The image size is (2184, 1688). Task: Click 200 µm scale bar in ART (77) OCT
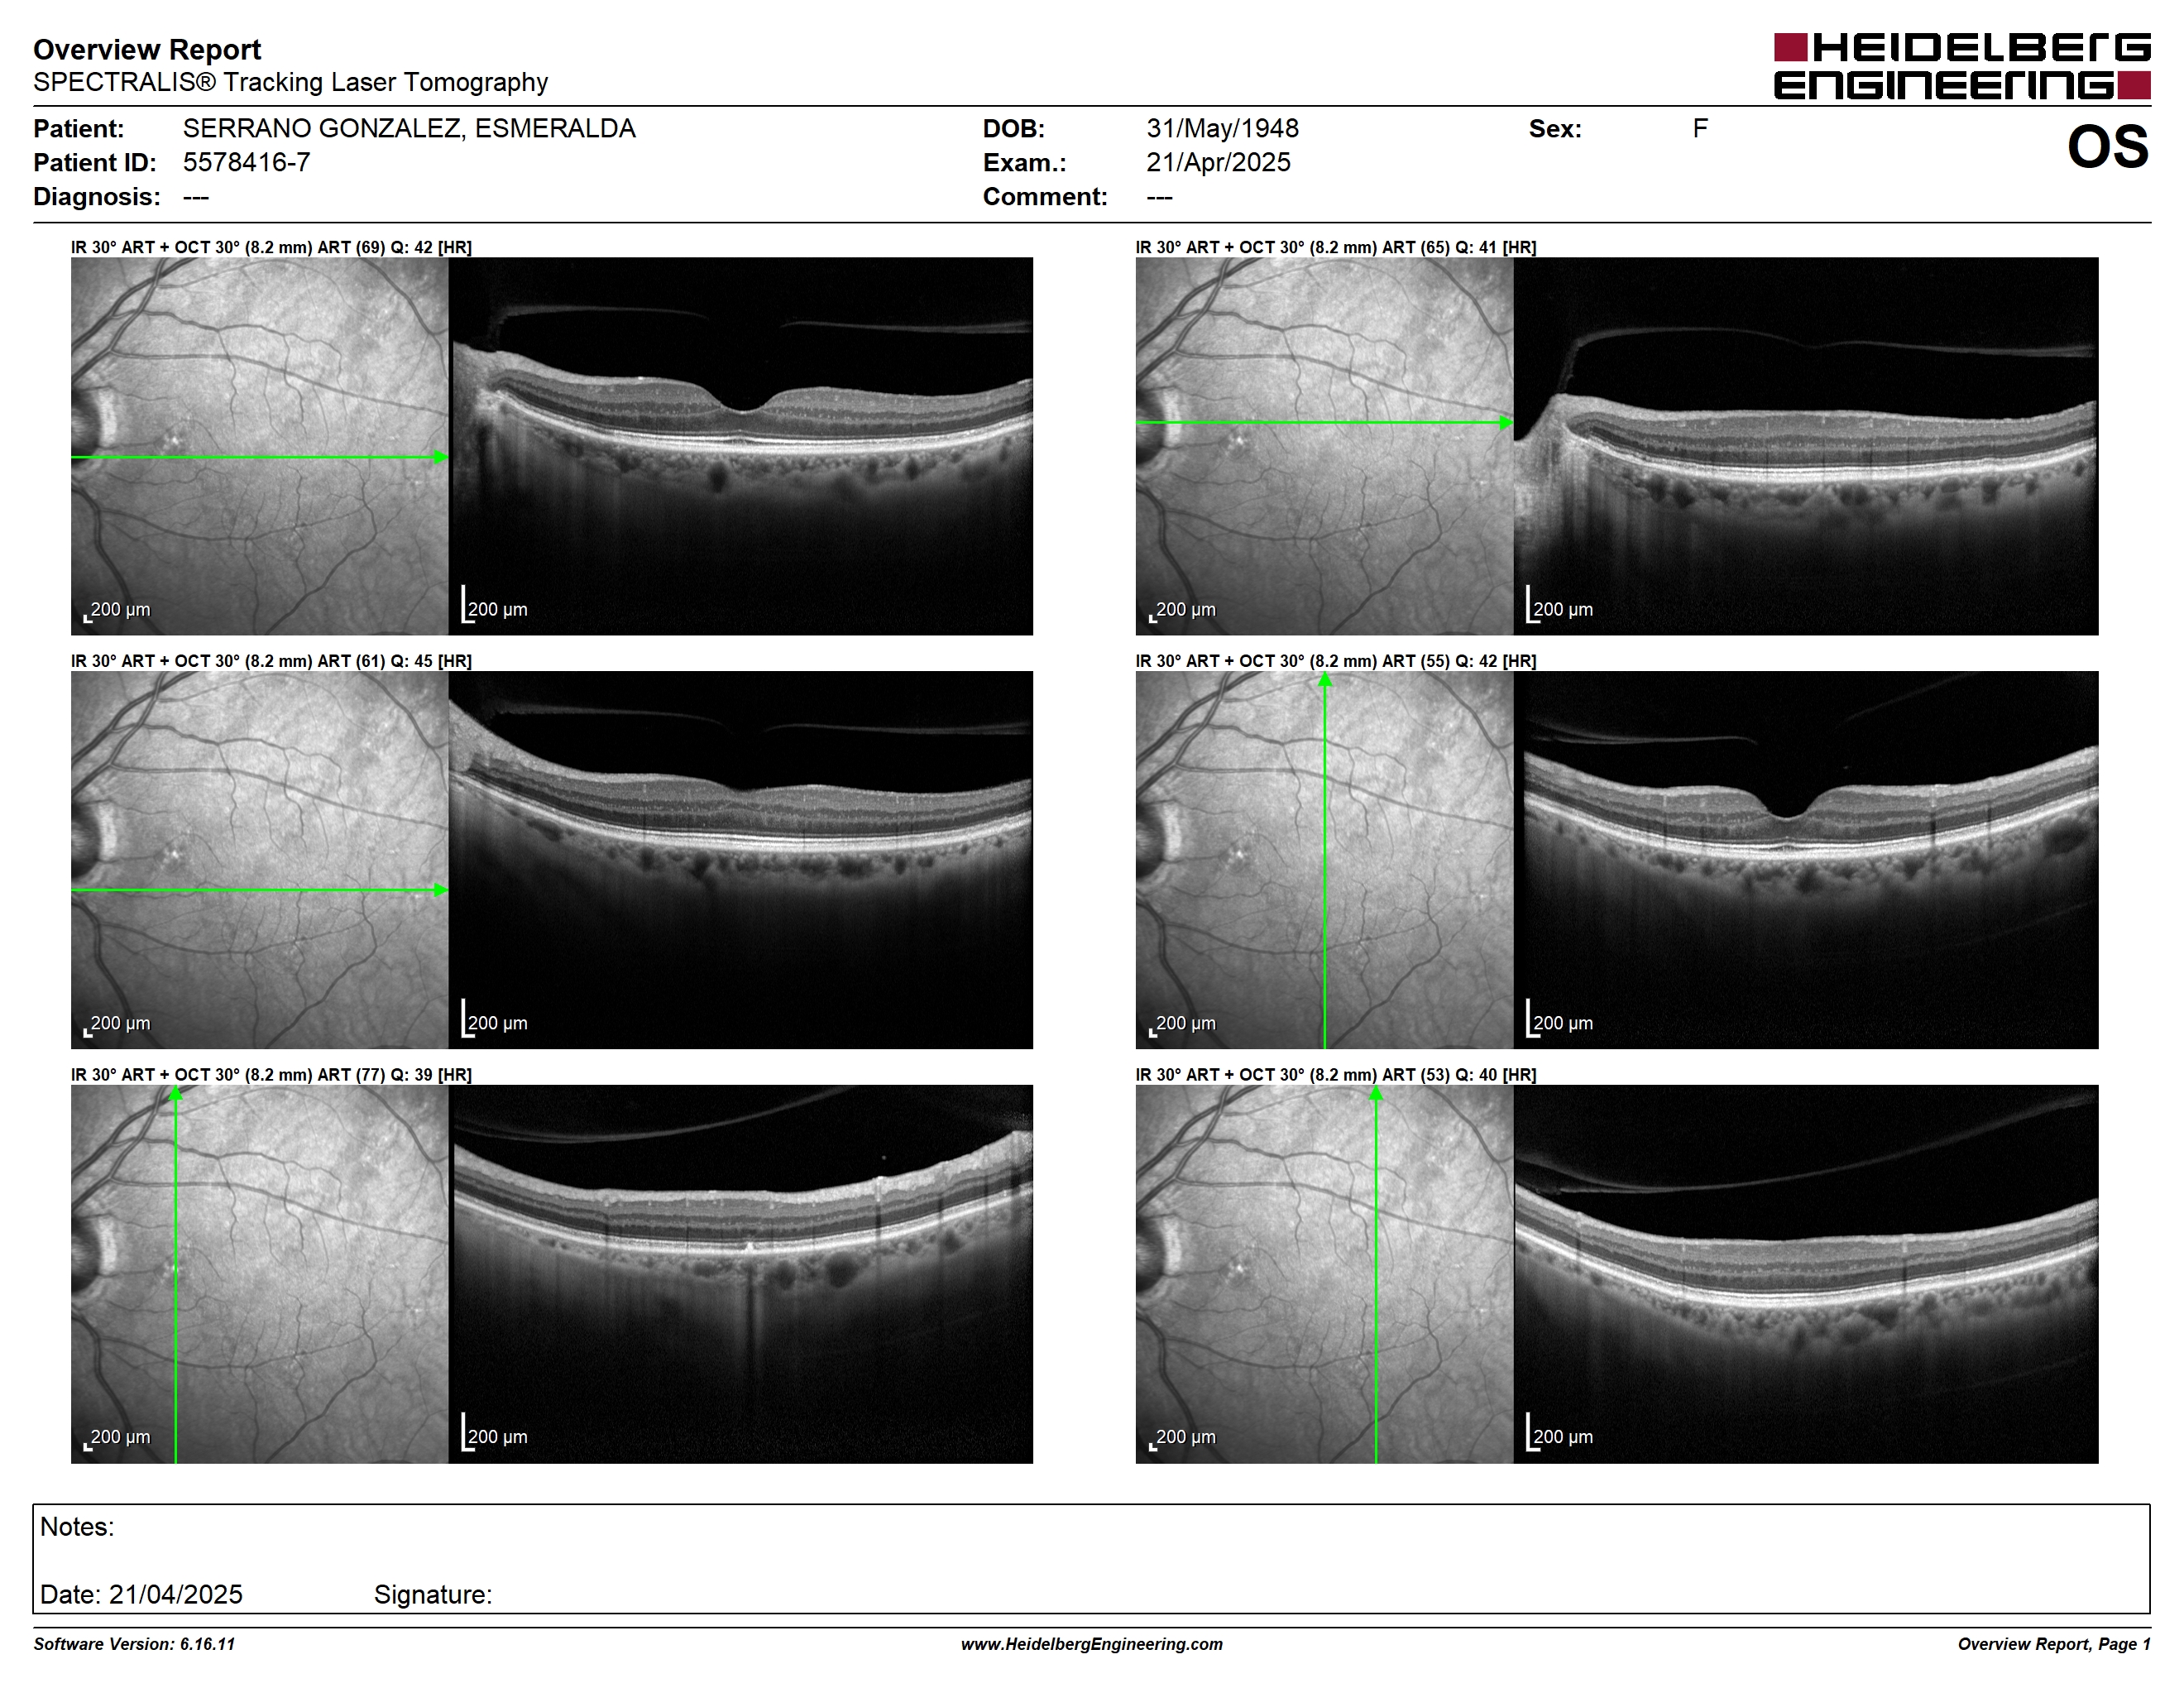494,1434
